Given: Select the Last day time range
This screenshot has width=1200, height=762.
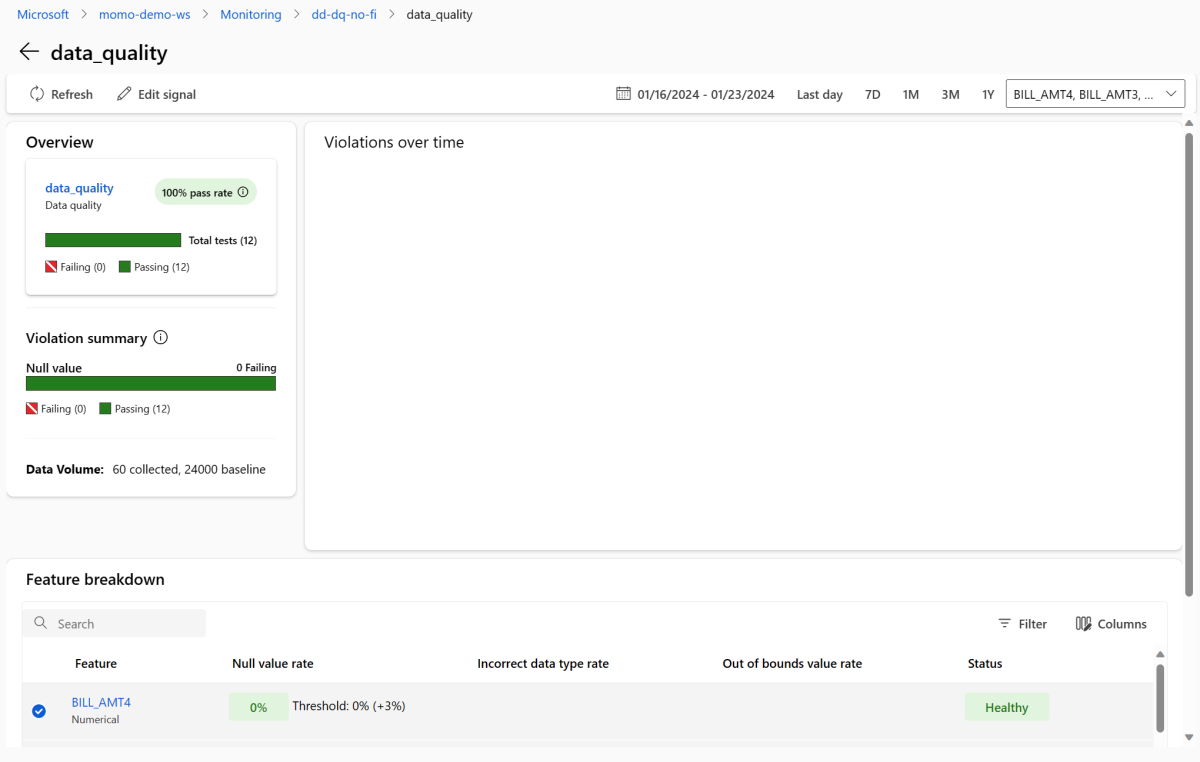Looking at the screenshot, I should tap(819, 94).
